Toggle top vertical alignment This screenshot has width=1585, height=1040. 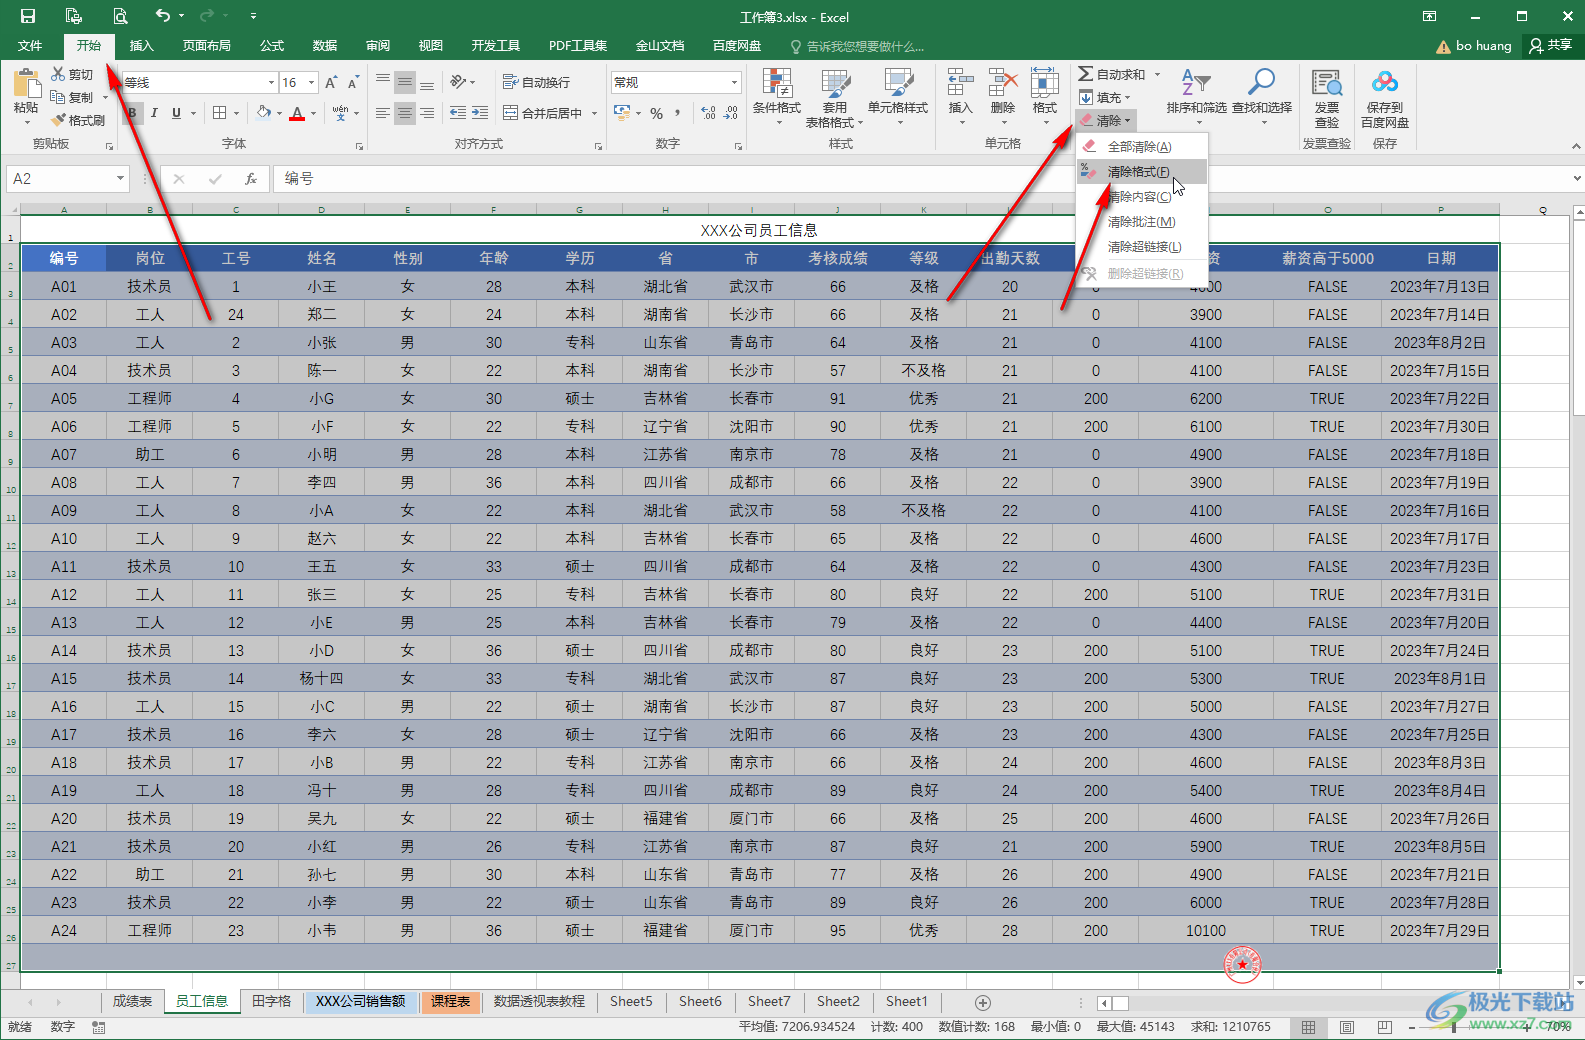click(383, 82)
